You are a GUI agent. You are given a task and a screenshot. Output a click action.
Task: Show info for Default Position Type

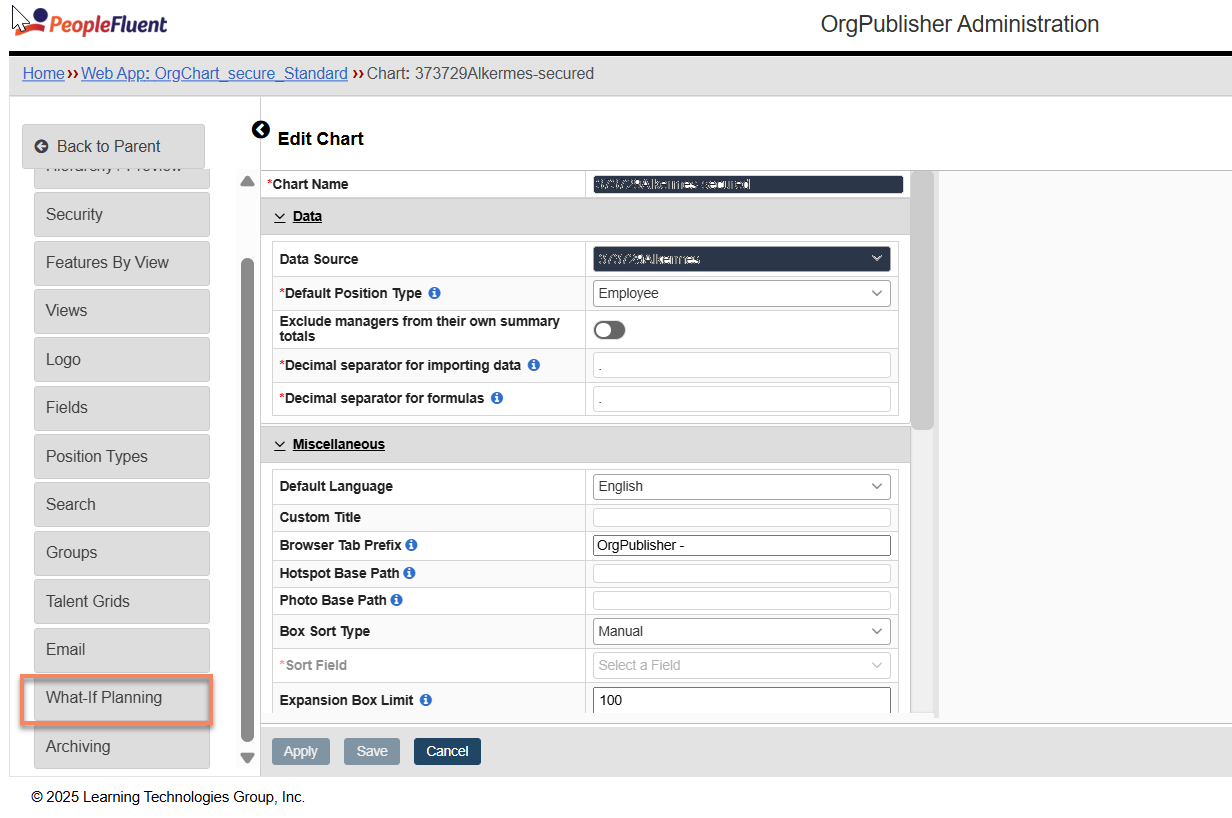(x=434, y=293)
